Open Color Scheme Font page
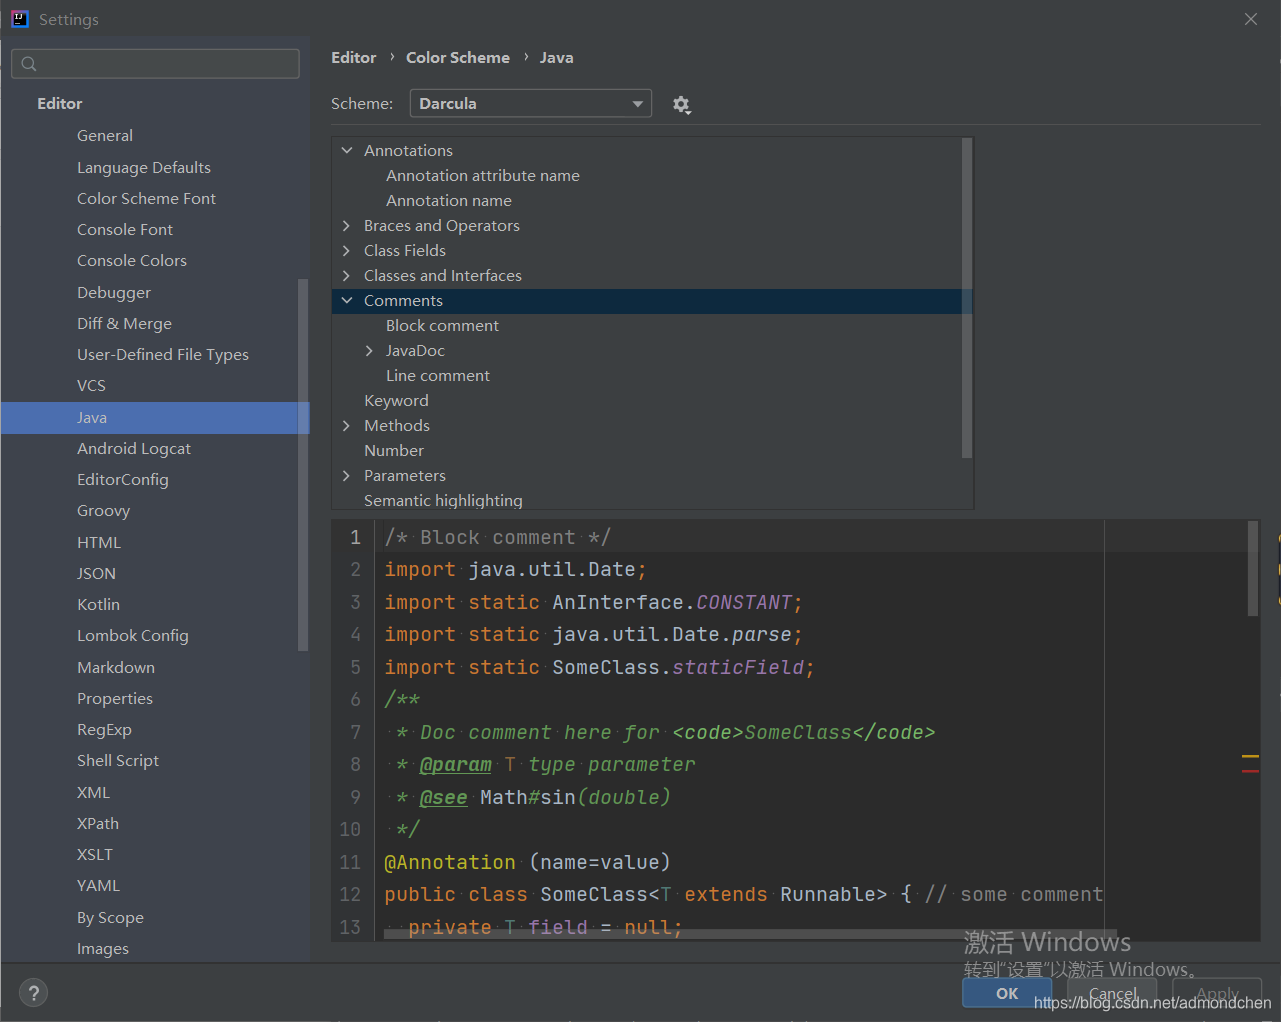This screenshot has width=1281, height=1022. [146, 198]
